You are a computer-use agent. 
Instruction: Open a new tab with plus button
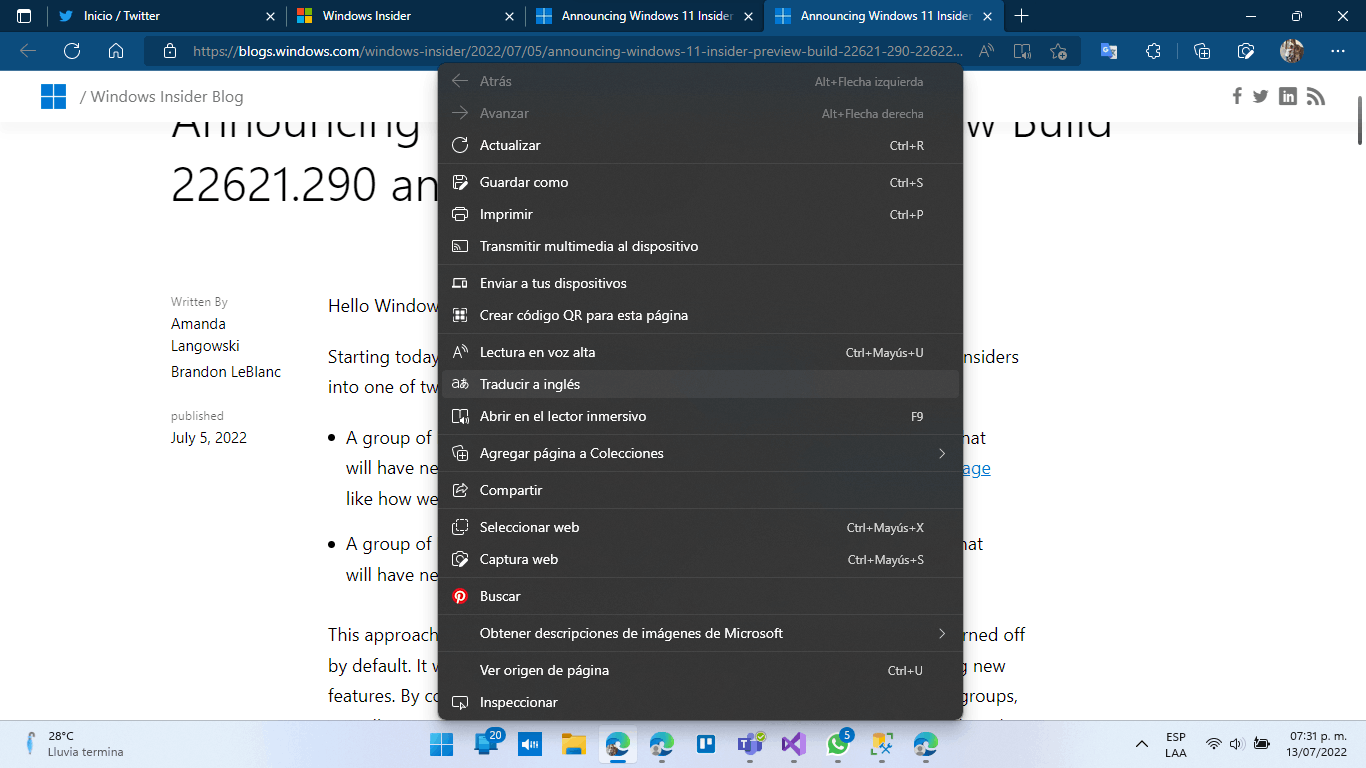(x=1021, y=16)
